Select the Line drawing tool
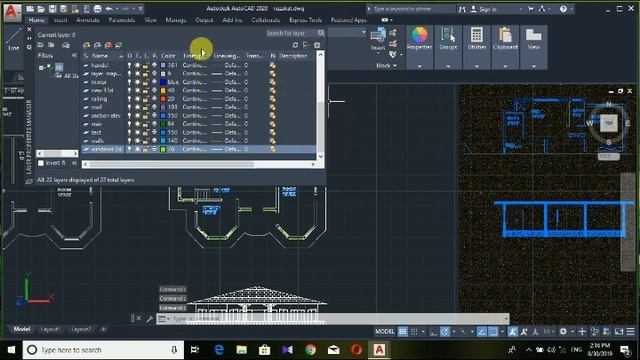This screenshot has width=640, height=360. pos(14,40)
